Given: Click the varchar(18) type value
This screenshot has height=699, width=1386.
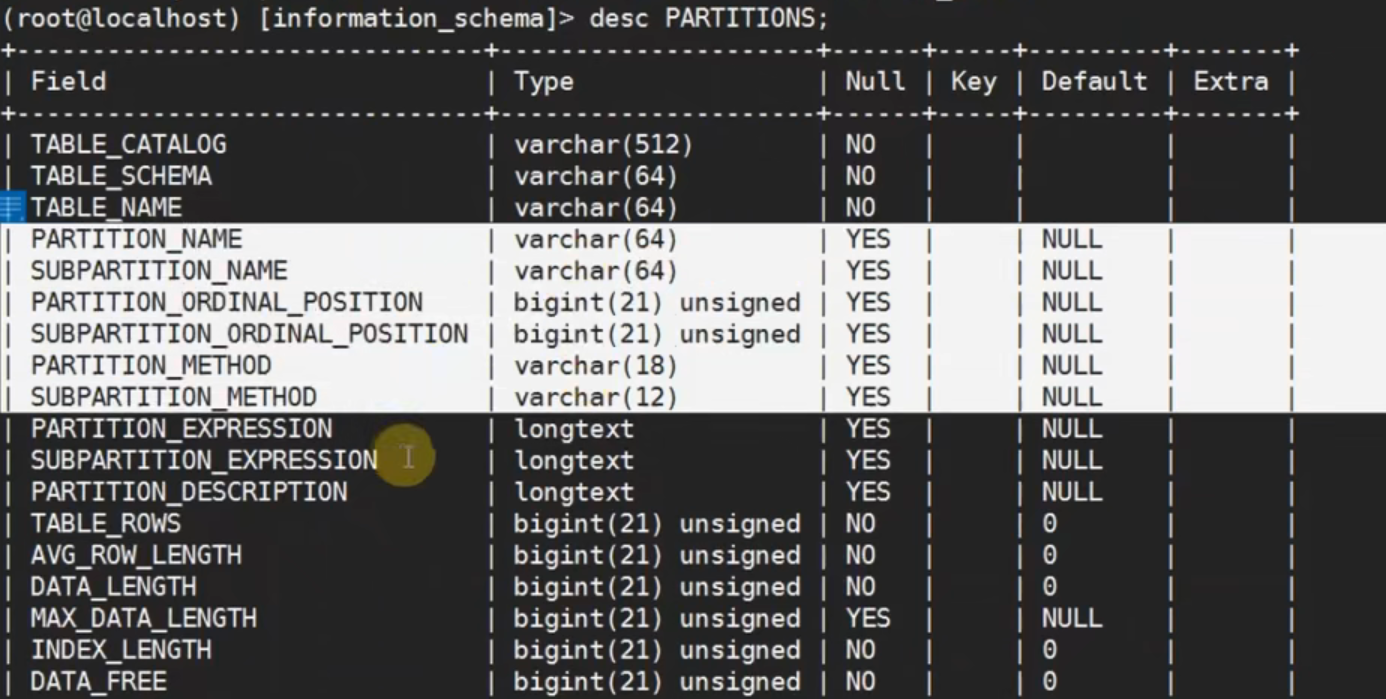Looking at the screenshot, I should click(596, 366).
